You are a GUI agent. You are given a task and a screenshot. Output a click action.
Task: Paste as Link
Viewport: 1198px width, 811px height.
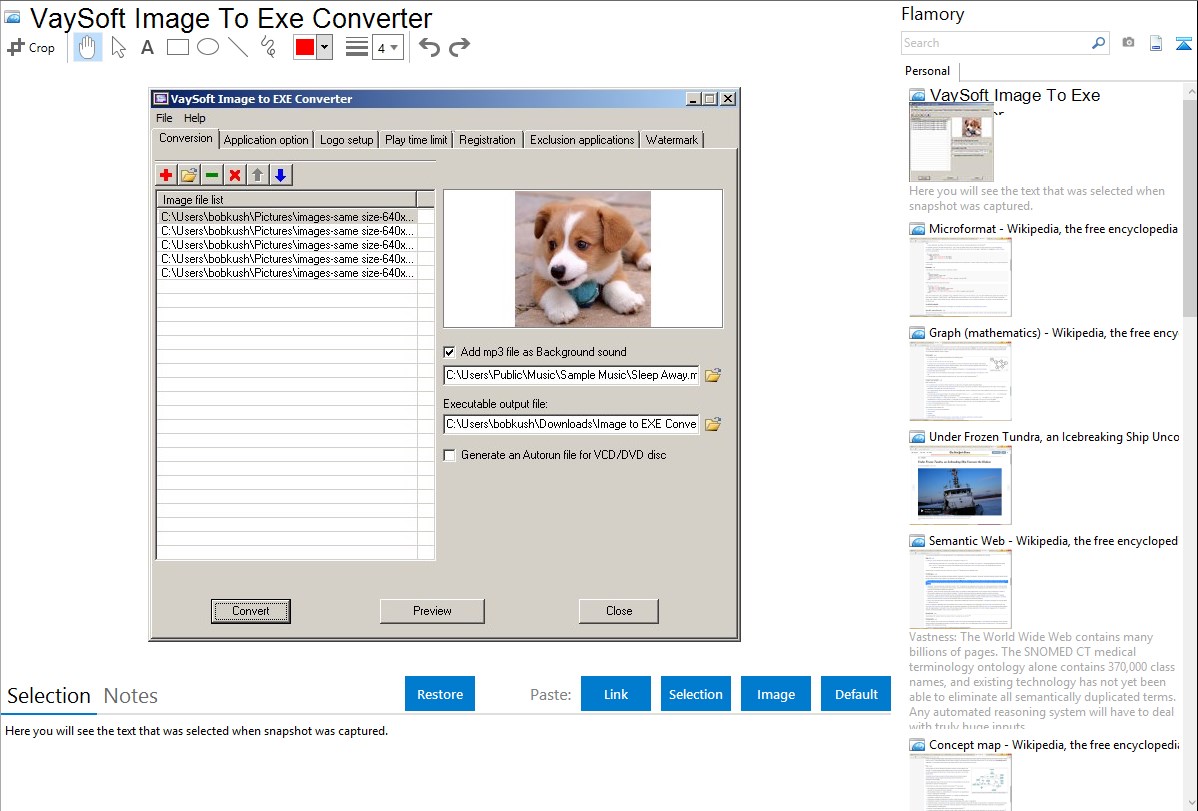point(616,694)
